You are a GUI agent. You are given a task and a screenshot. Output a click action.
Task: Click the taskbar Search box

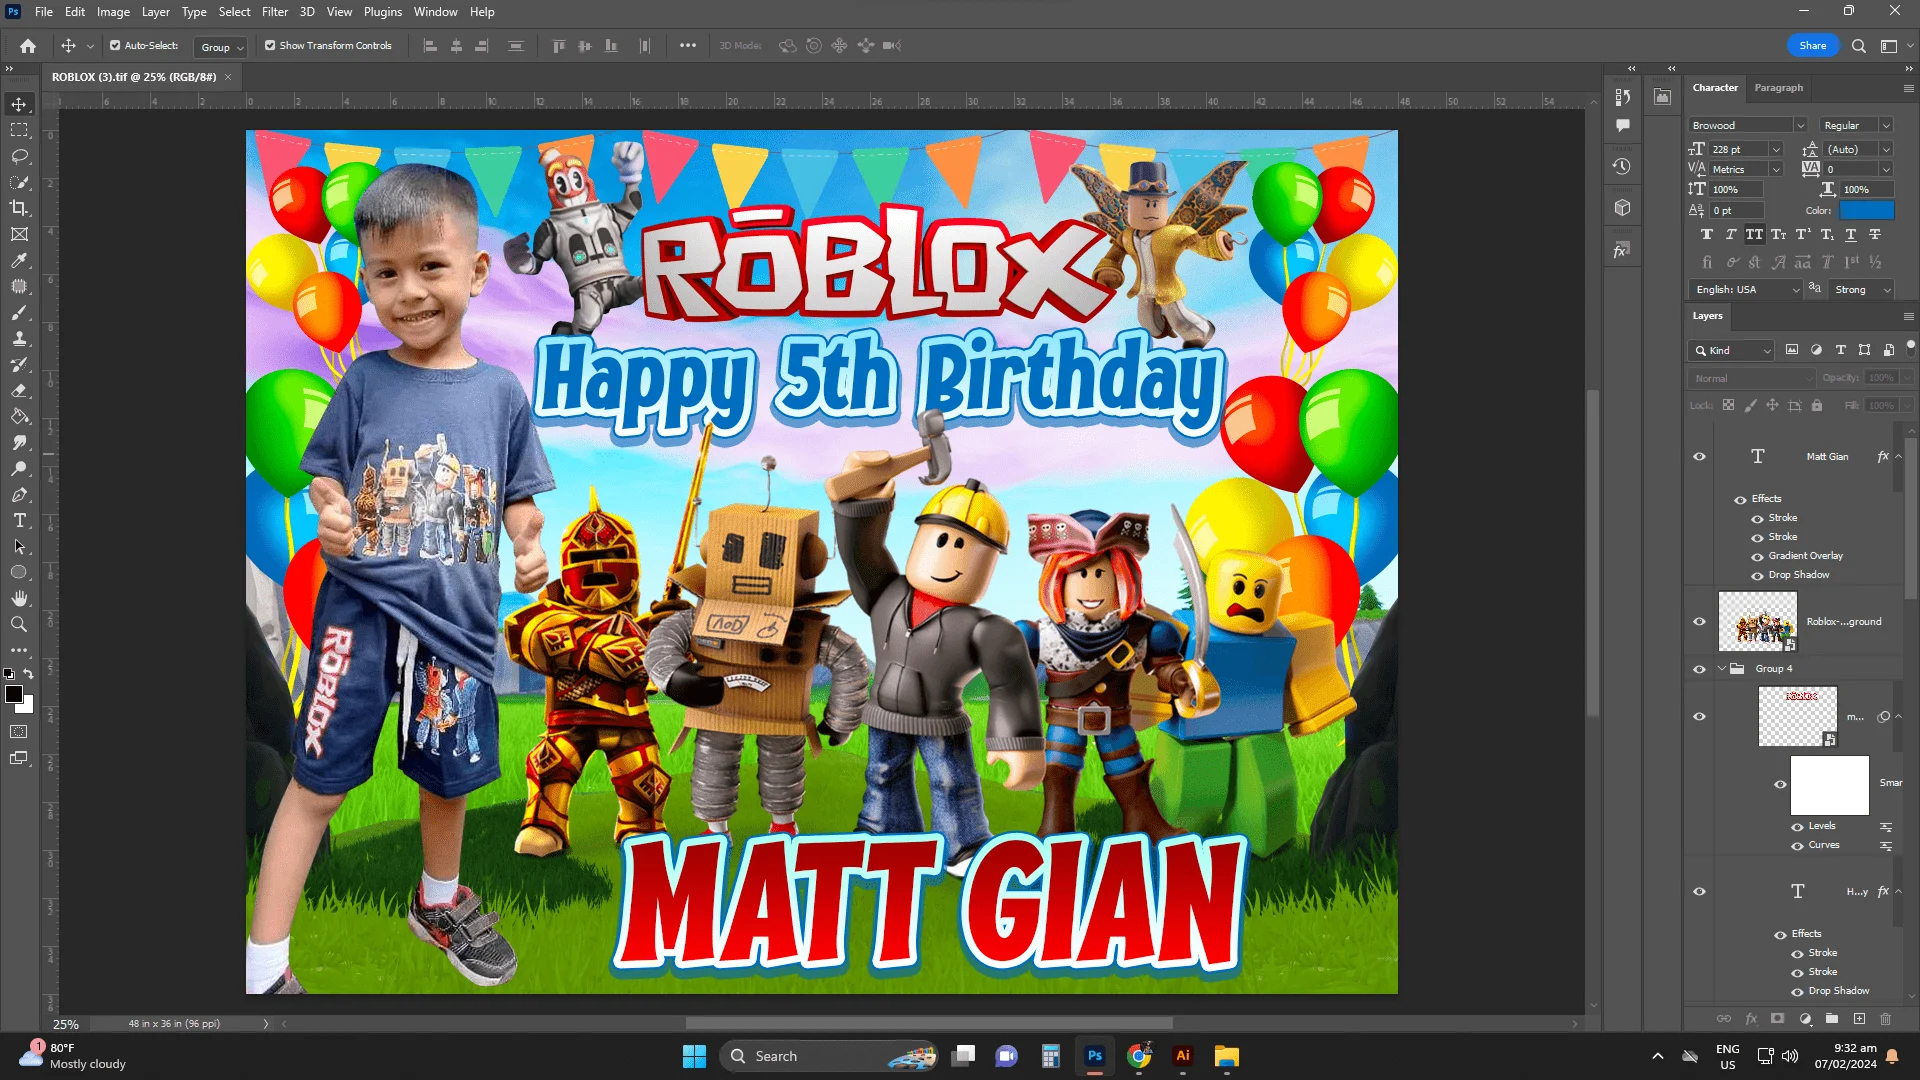point(829,1056)
